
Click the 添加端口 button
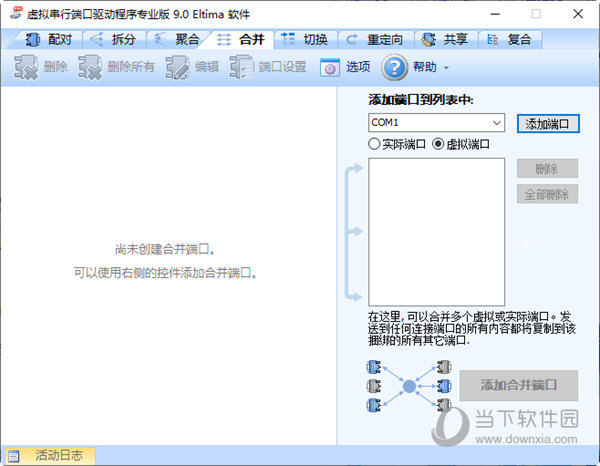pyautogui.click(x=548, y=124)
